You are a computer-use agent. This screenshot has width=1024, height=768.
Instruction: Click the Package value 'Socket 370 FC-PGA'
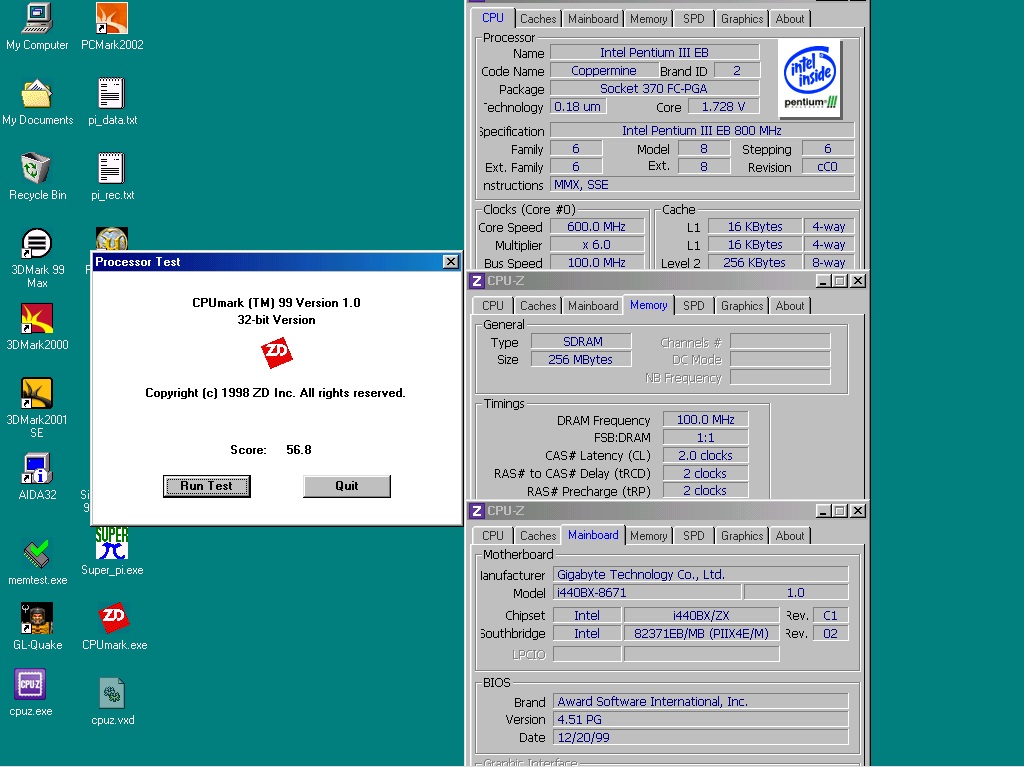[654, 88]
